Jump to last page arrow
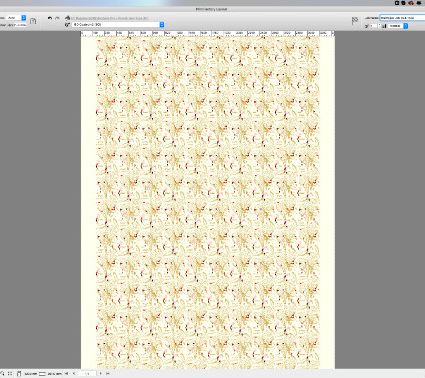Image resolution: width=425 pixels, height=378 pixels. (x=107, y=374)
